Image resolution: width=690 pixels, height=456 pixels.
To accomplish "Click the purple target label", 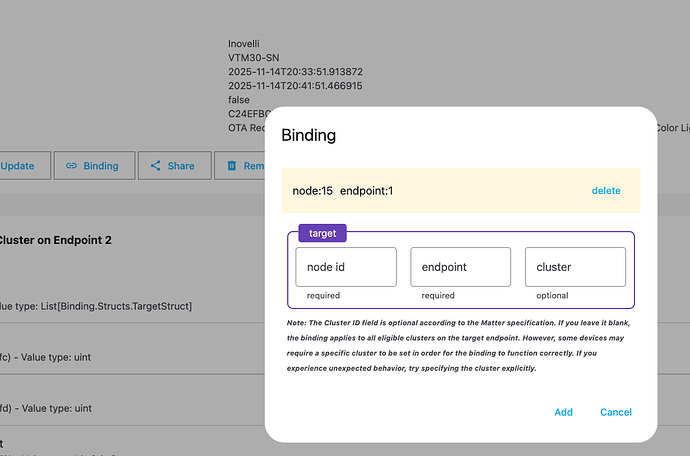I will point(323,233).
